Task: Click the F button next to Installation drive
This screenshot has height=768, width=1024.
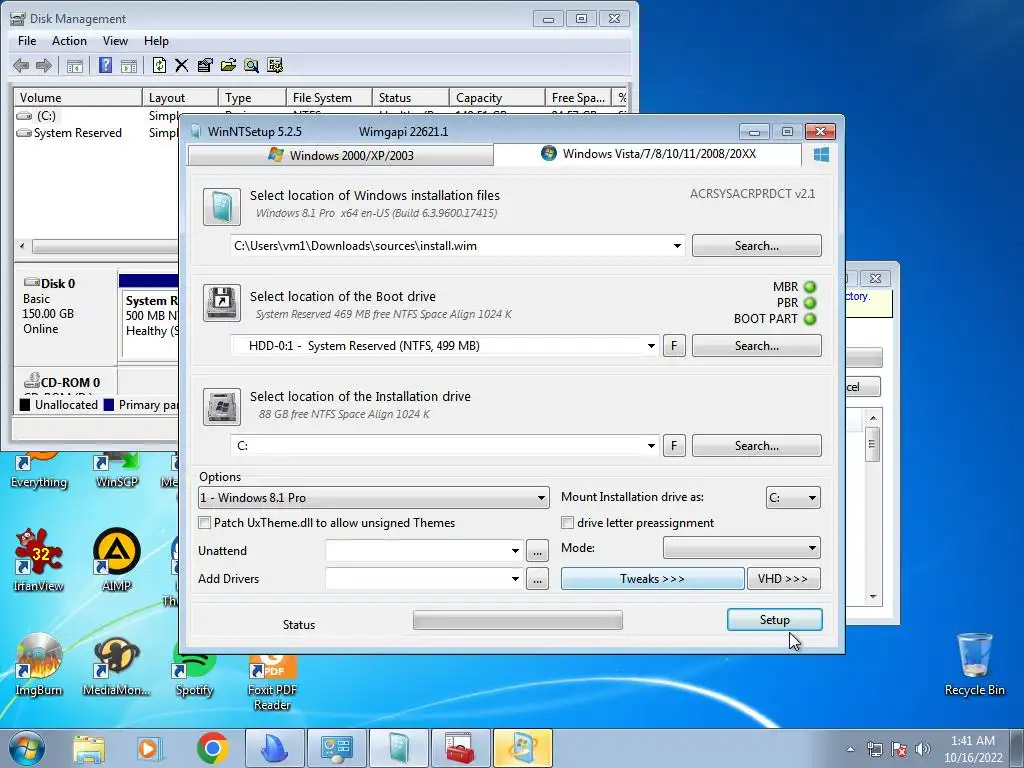Action: click(x=675, y=446)
